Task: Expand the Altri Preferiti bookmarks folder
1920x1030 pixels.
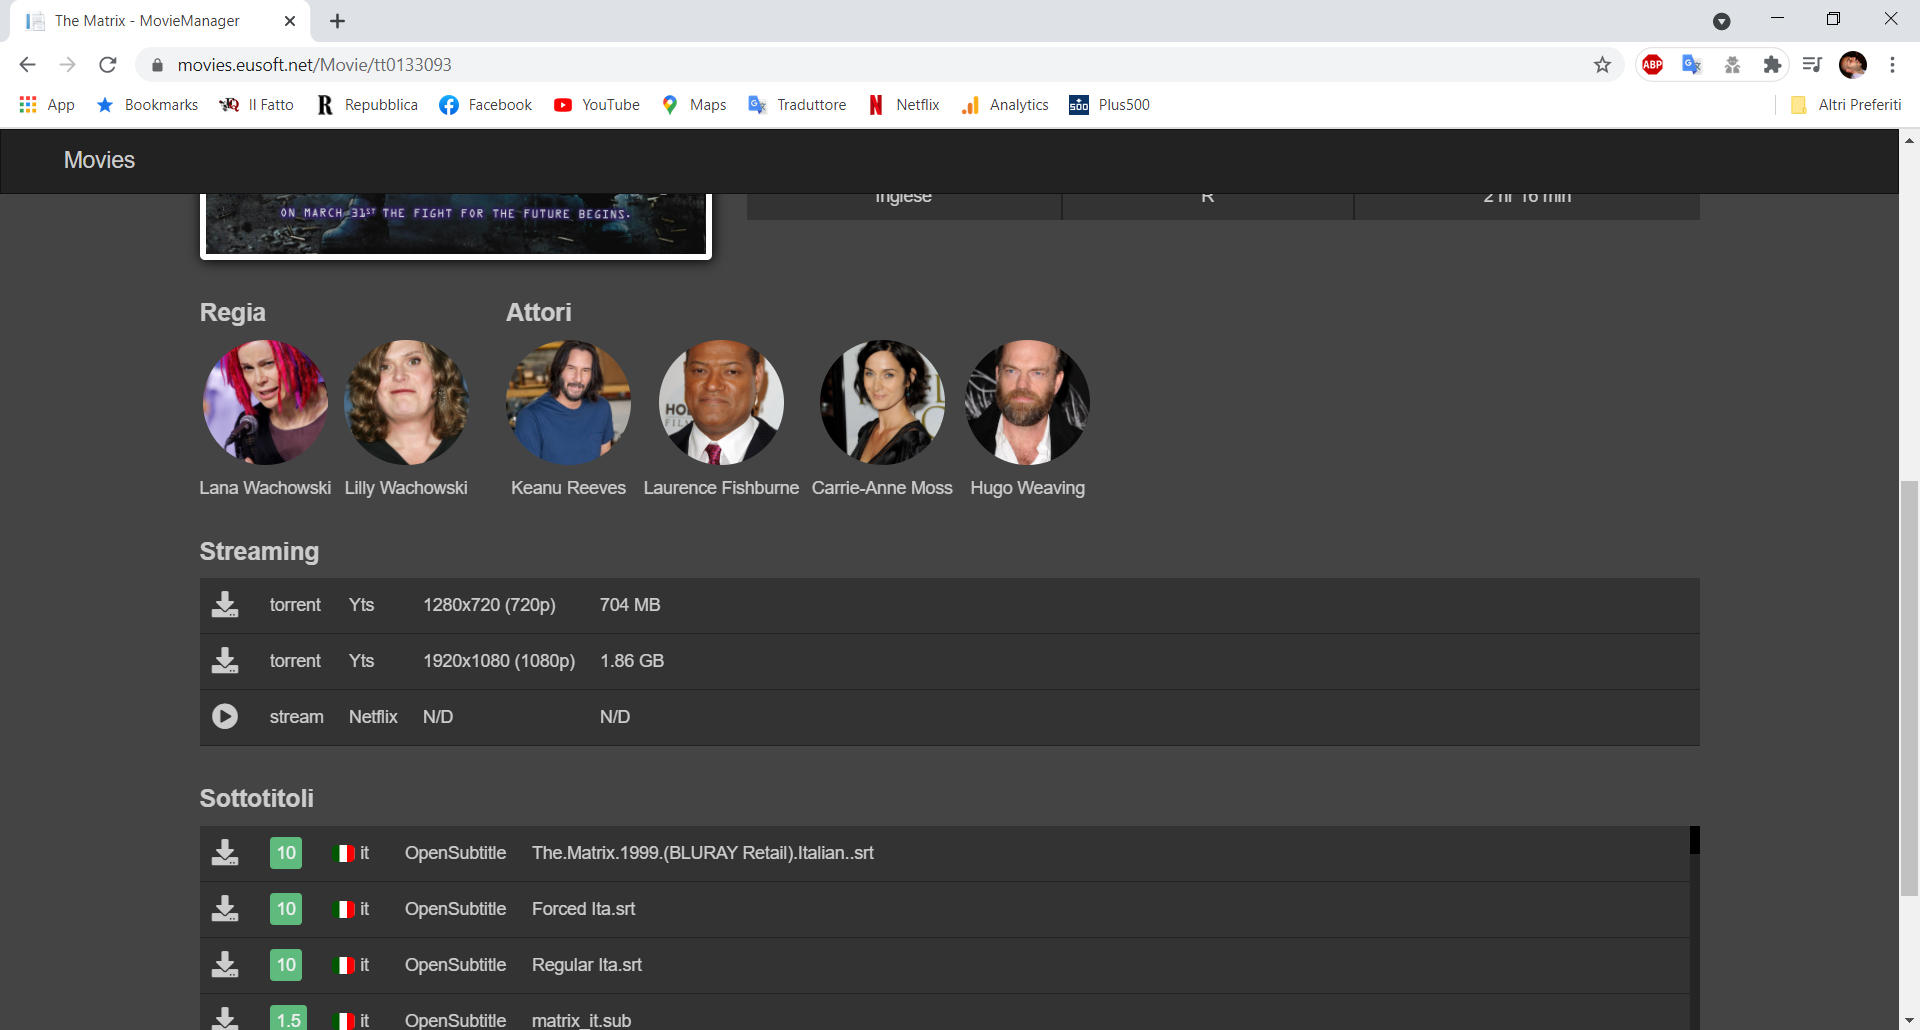Action: coord(1846,105)
